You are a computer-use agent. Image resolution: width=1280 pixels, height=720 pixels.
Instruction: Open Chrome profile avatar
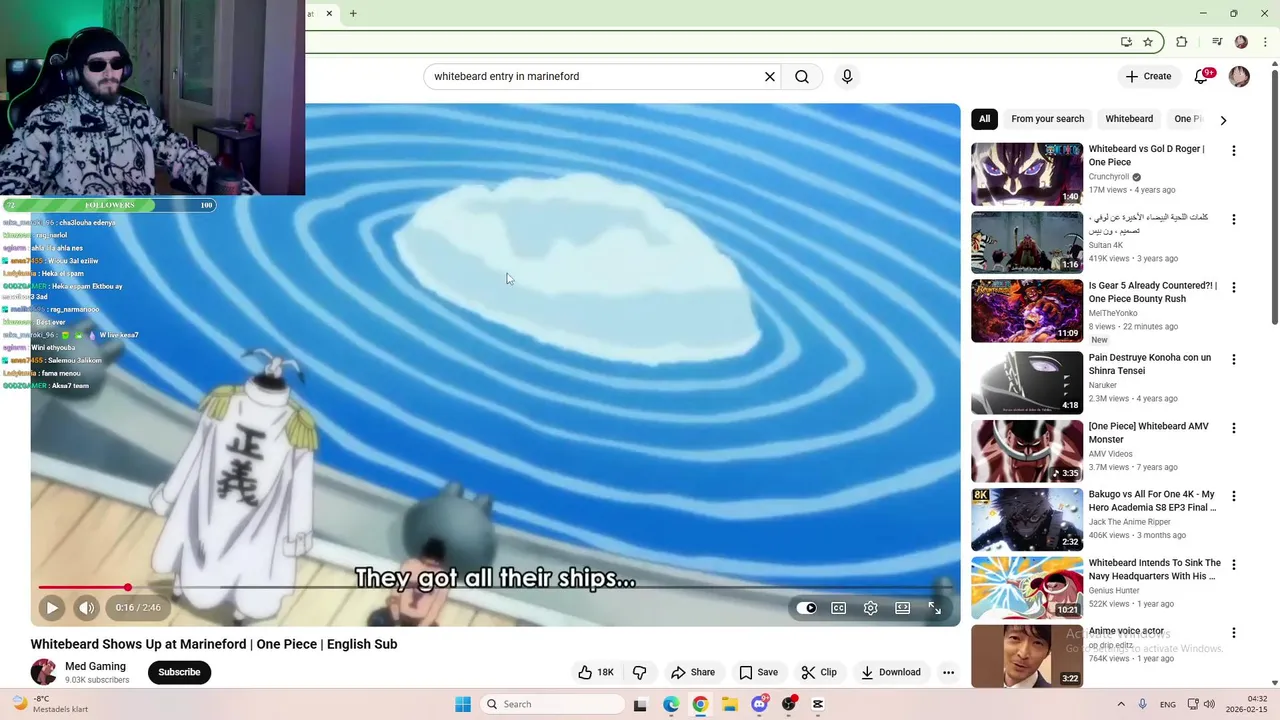click(1241, 42)
